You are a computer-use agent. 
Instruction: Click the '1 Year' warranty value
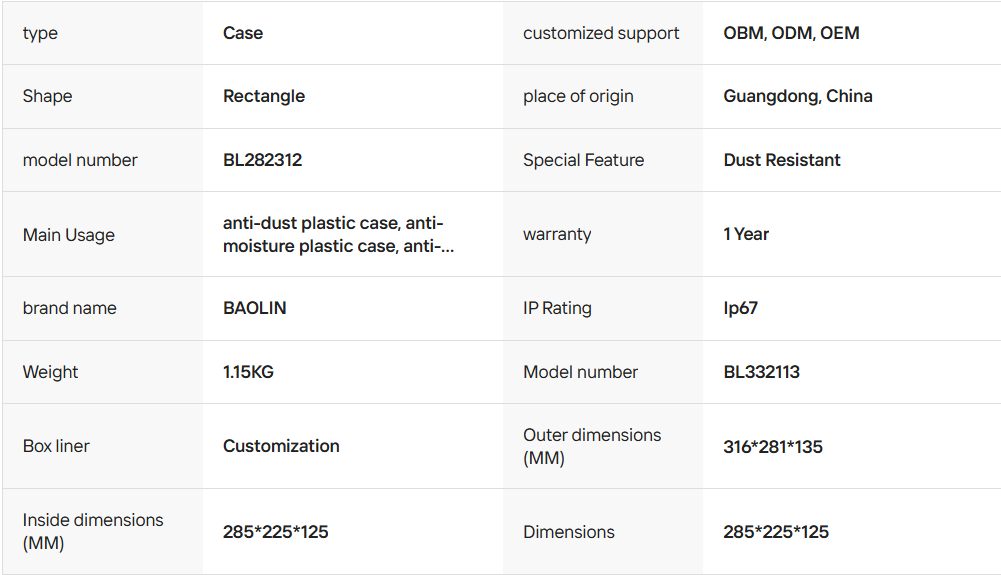point(746,234)
